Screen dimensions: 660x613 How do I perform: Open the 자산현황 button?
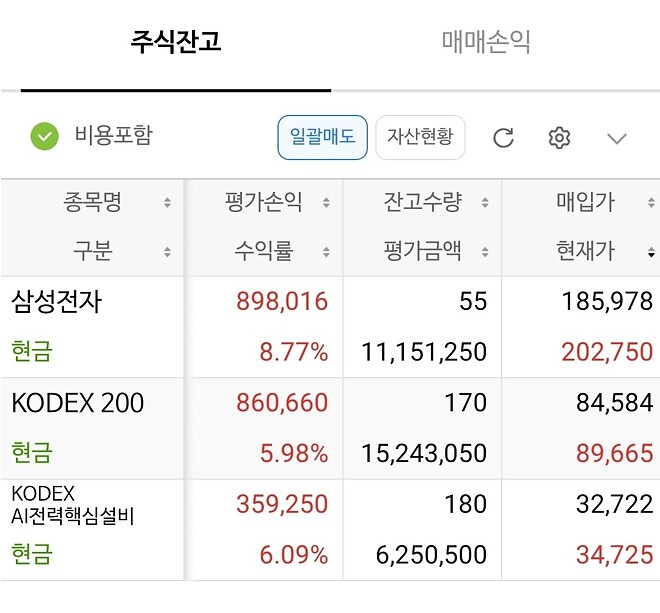(x=420, y=137)
